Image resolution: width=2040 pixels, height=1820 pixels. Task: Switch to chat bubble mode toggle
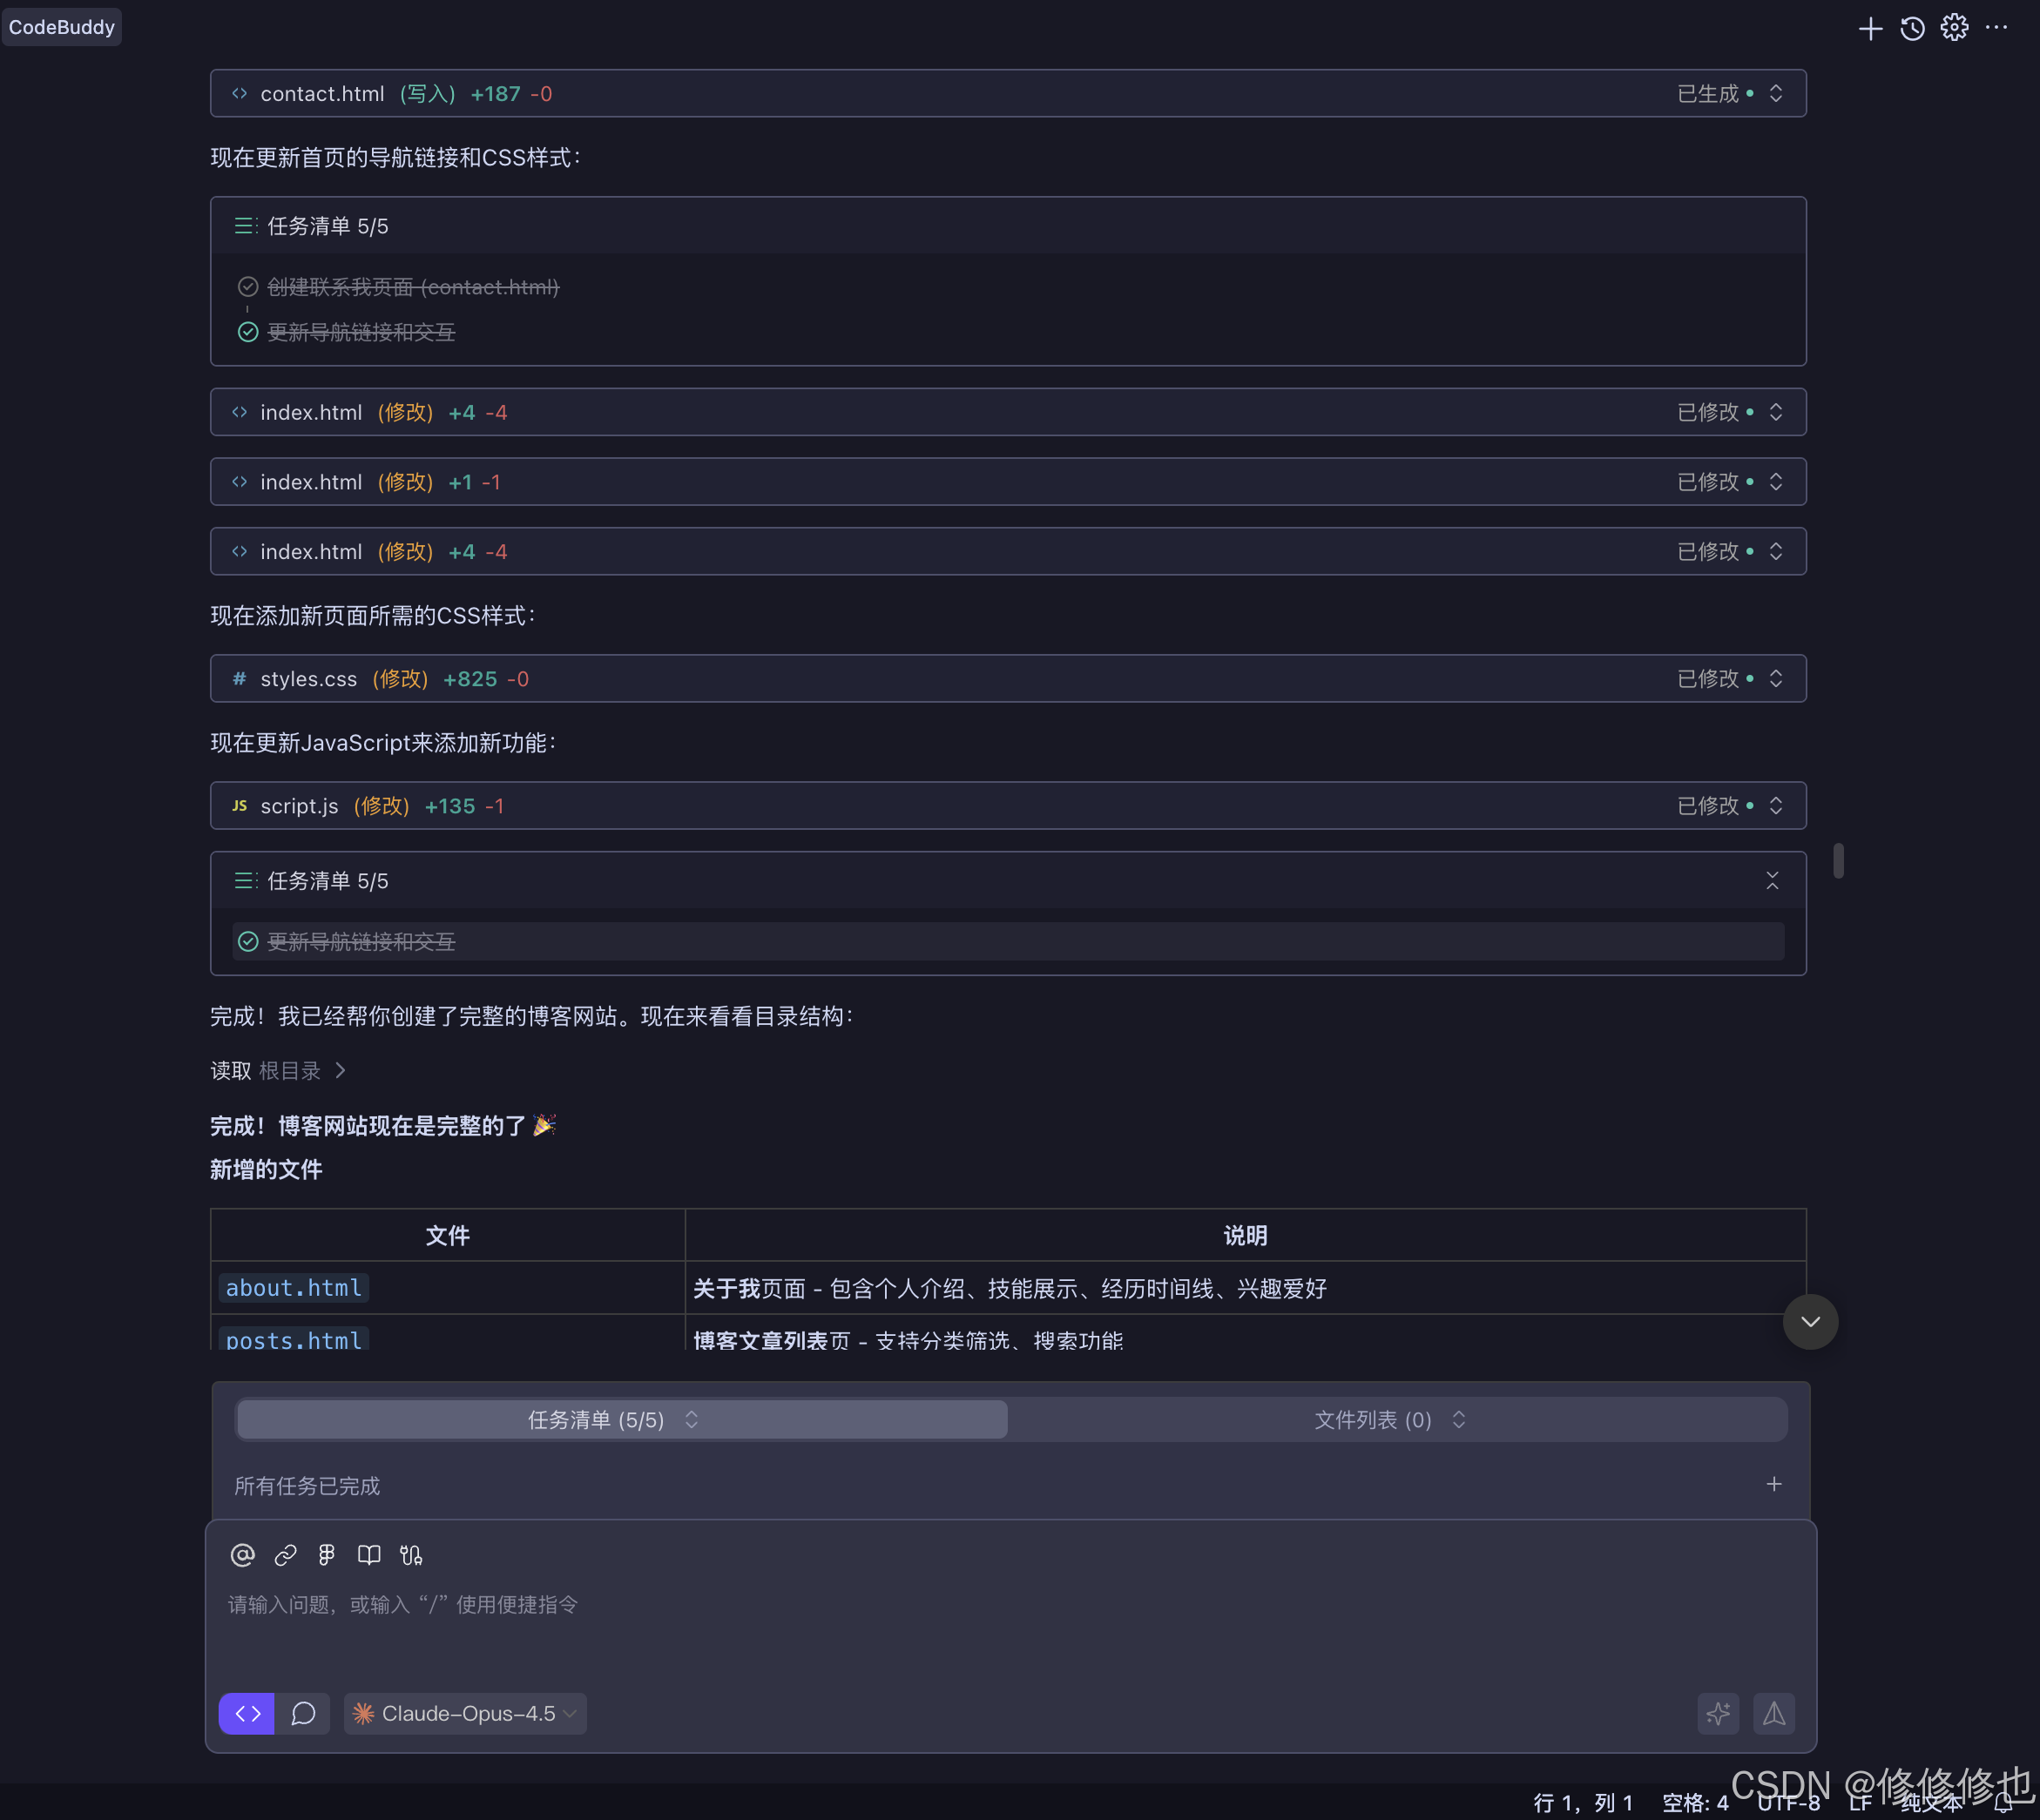[303, 1714]
